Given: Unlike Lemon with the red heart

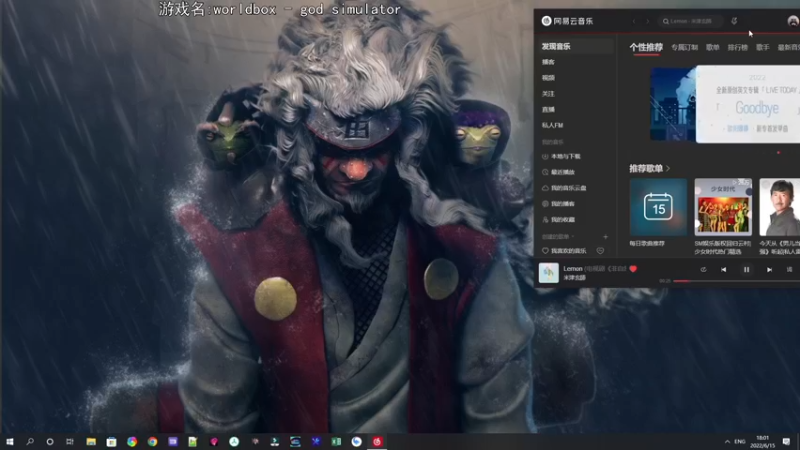Looking at the screenshot, I should (x=633, y=269).
